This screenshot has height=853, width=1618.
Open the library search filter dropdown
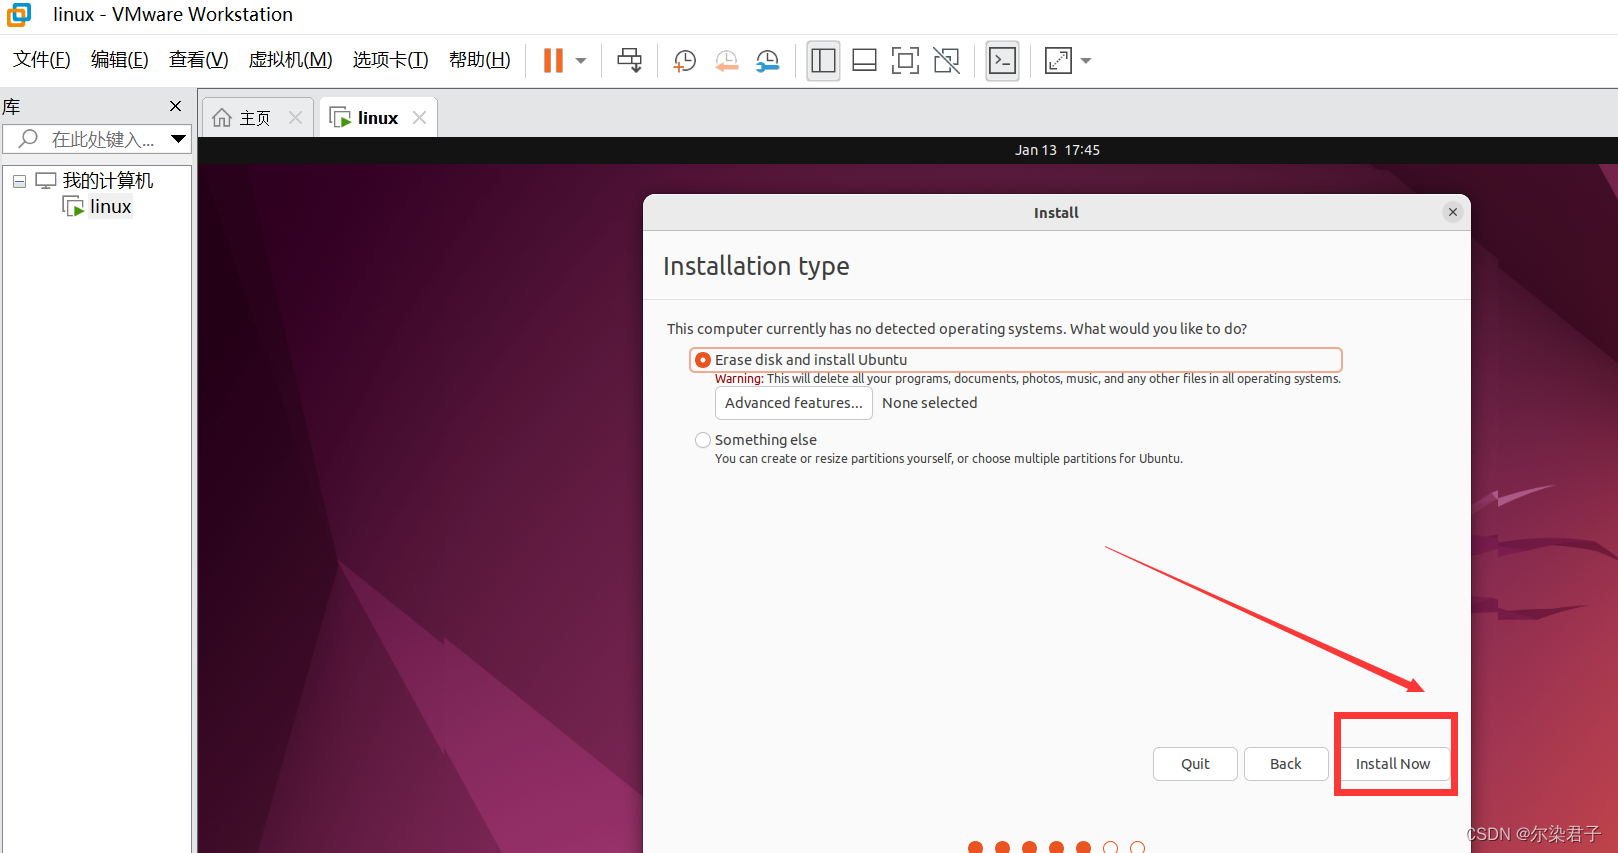(179, 139)
